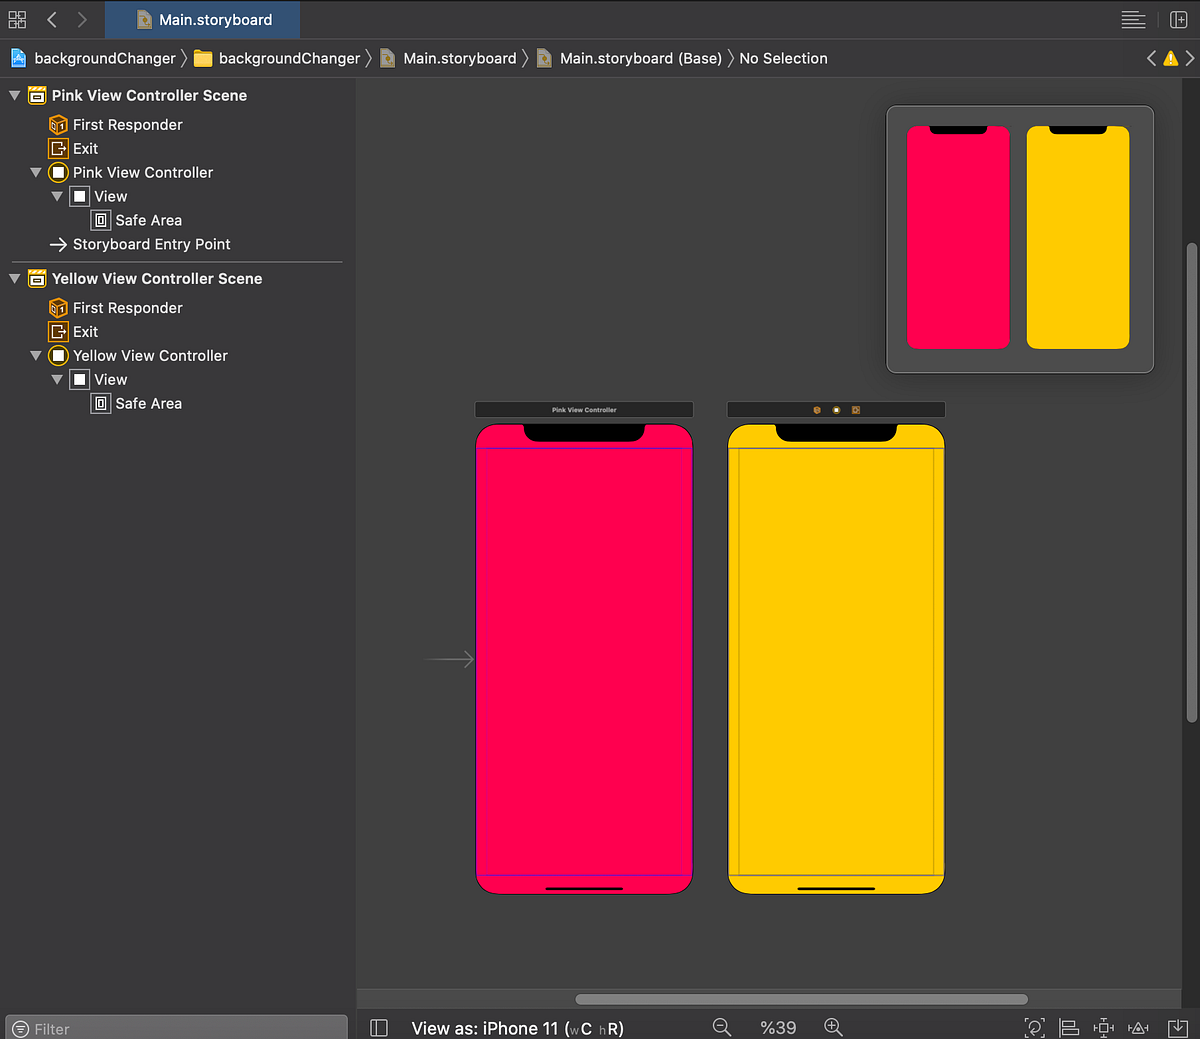Collapse the View item under Yellow View Controller
The height and width of the screenshot is (1039, 1200).
57,379
